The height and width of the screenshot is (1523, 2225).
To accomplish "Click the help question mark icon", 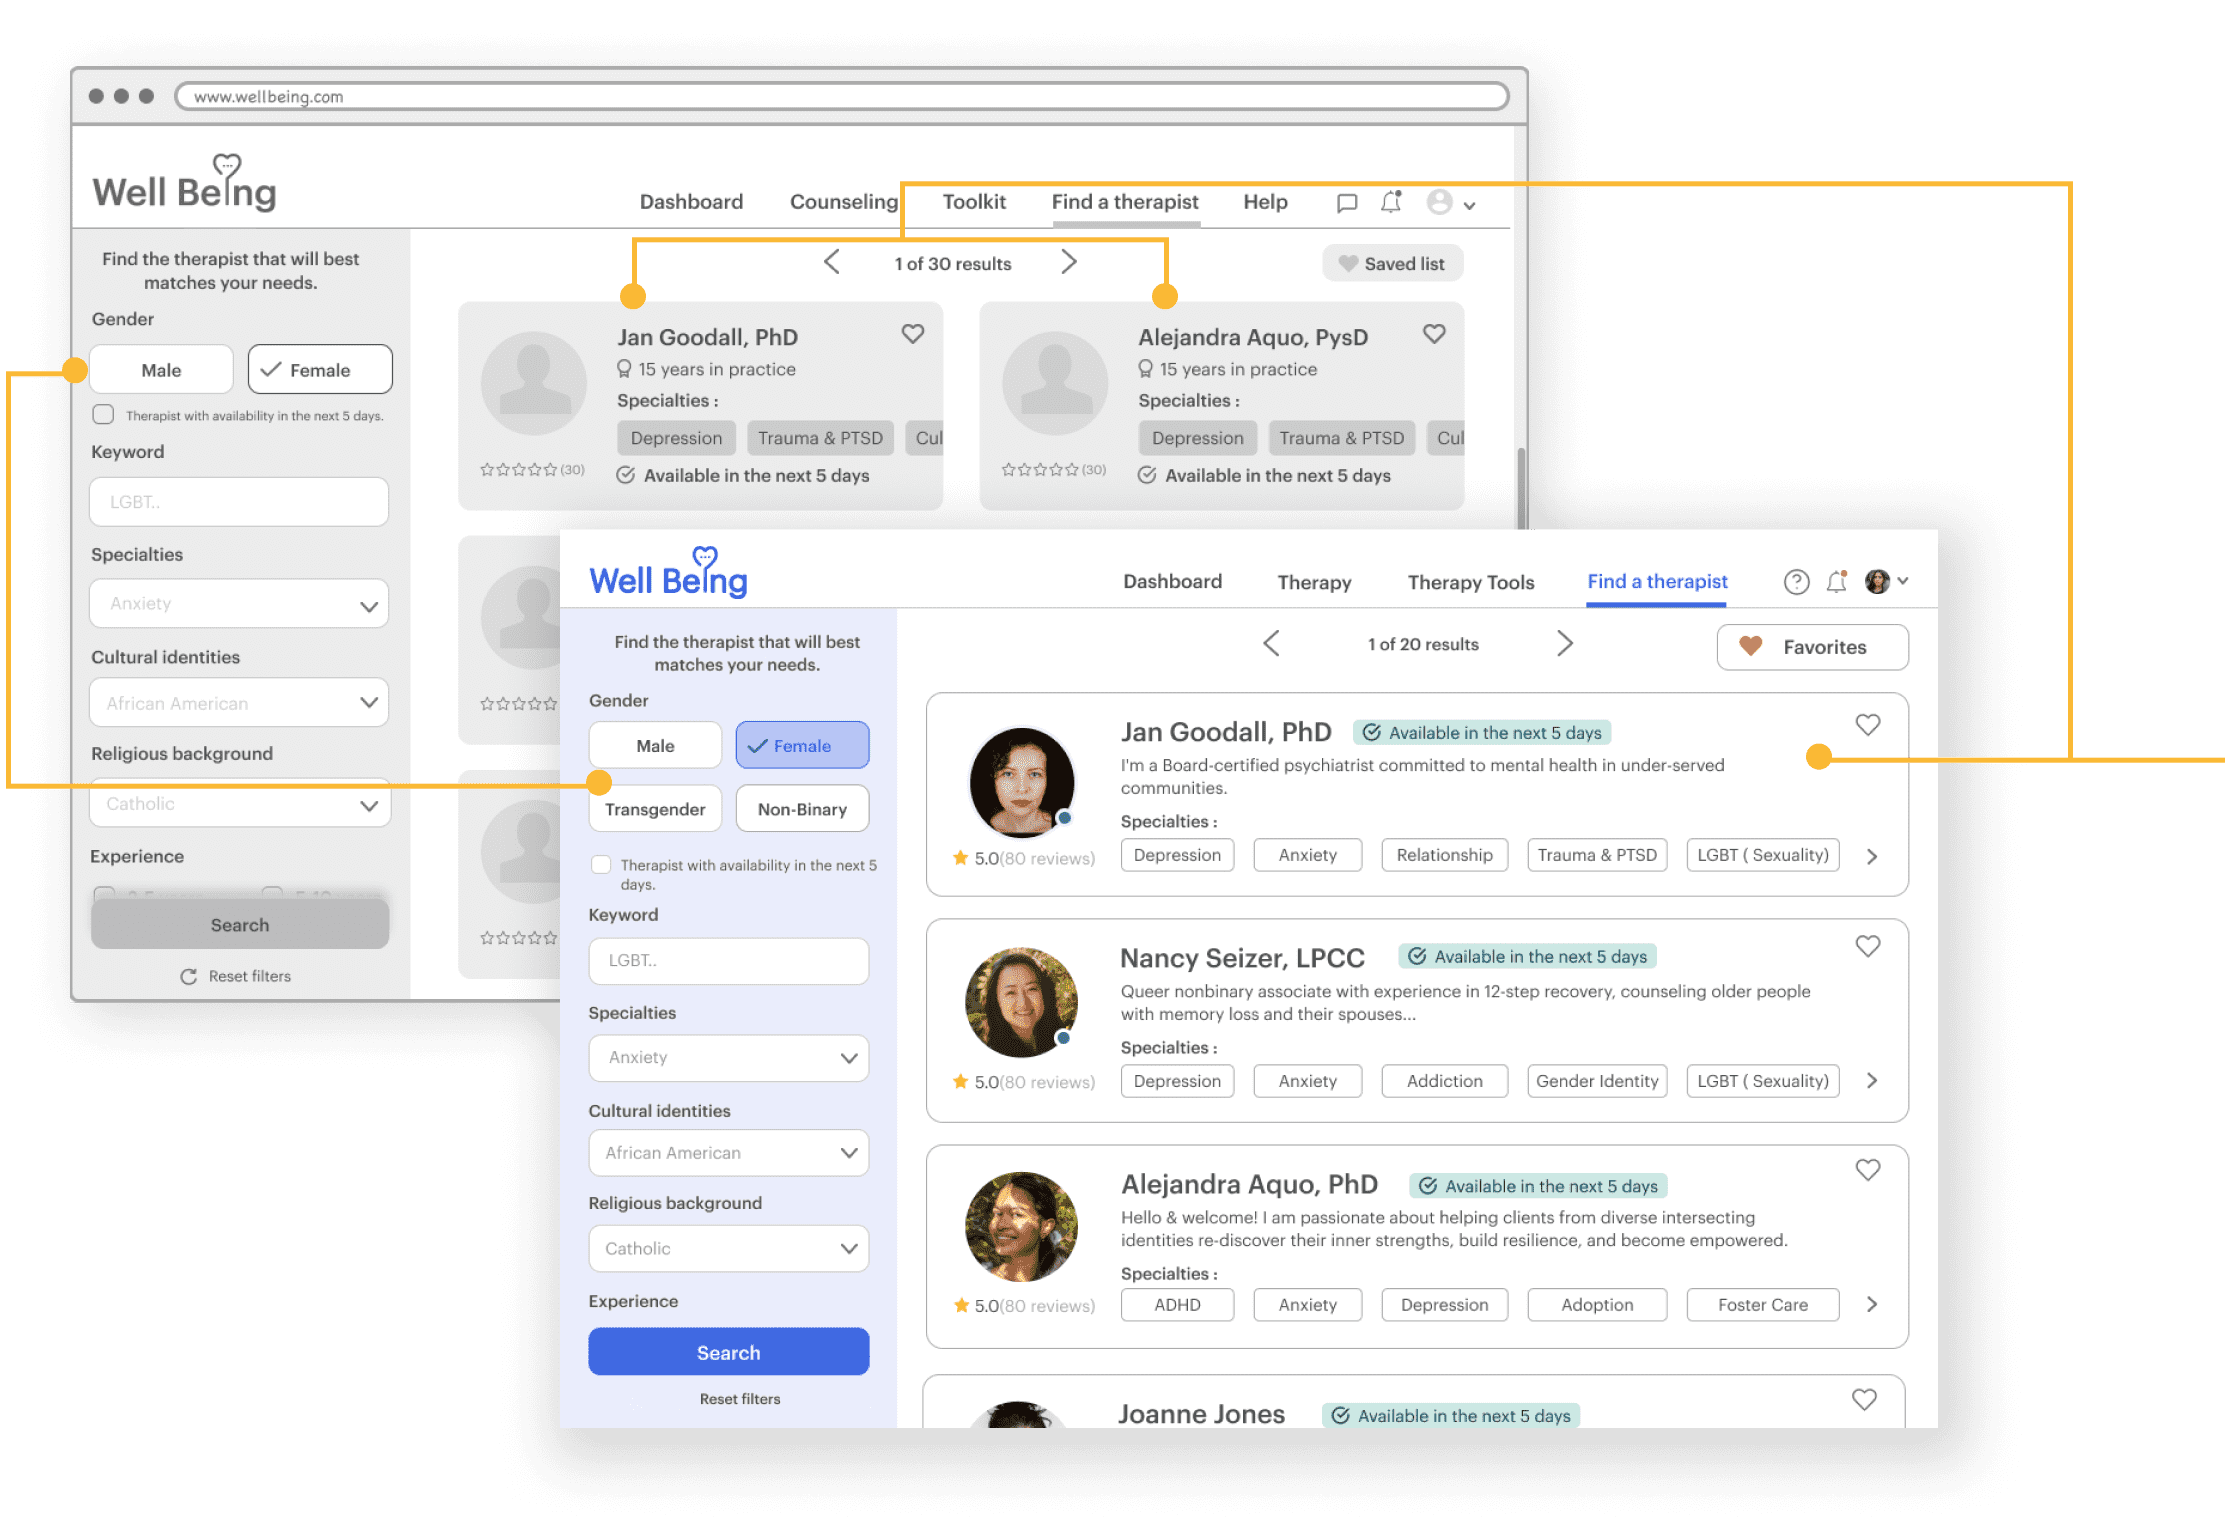I will [x=1796, y=582].
